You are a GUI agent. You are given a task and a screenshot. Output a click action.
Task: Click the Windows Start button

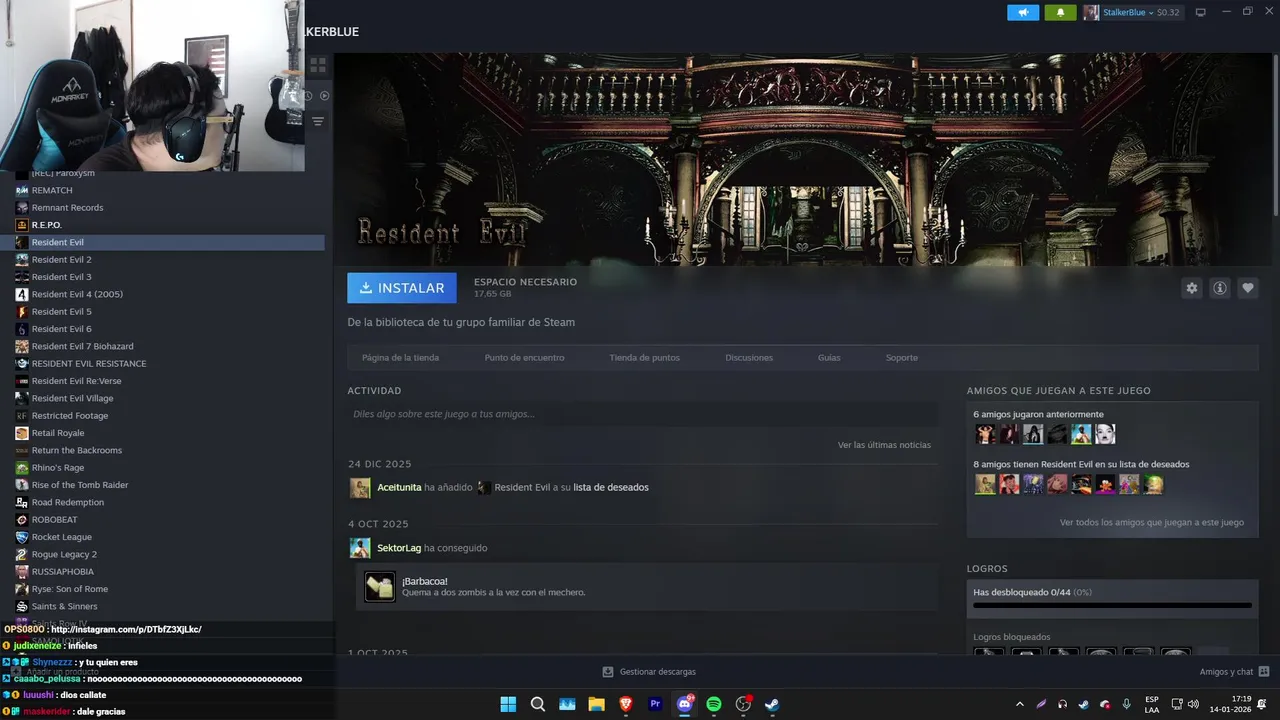tap(508, 704)
